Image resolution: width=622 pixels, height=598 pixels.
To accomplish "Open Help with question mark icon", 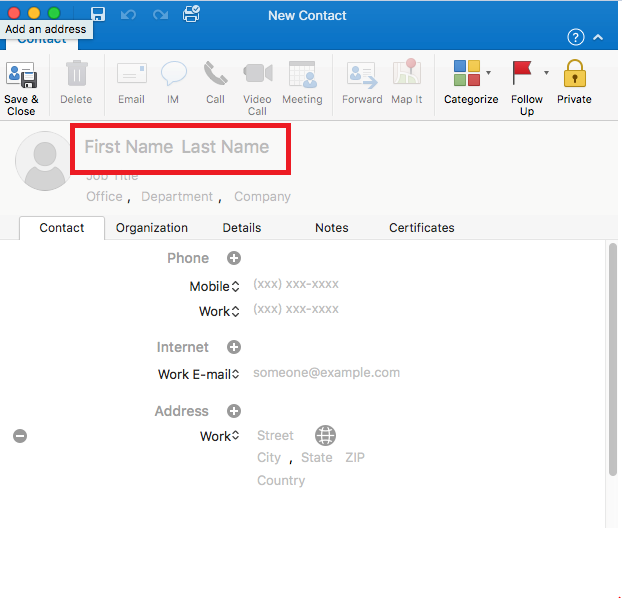I will click(x=576, y=37).
